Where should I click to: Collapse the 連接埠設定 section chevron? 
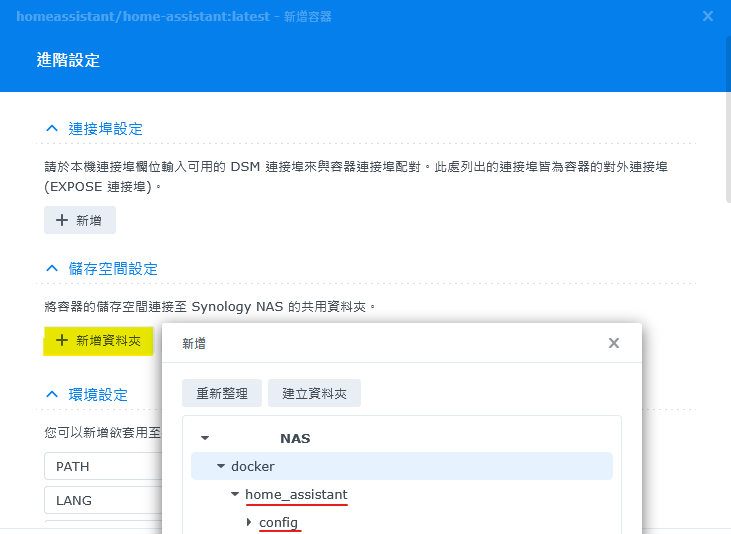[52, 128]
